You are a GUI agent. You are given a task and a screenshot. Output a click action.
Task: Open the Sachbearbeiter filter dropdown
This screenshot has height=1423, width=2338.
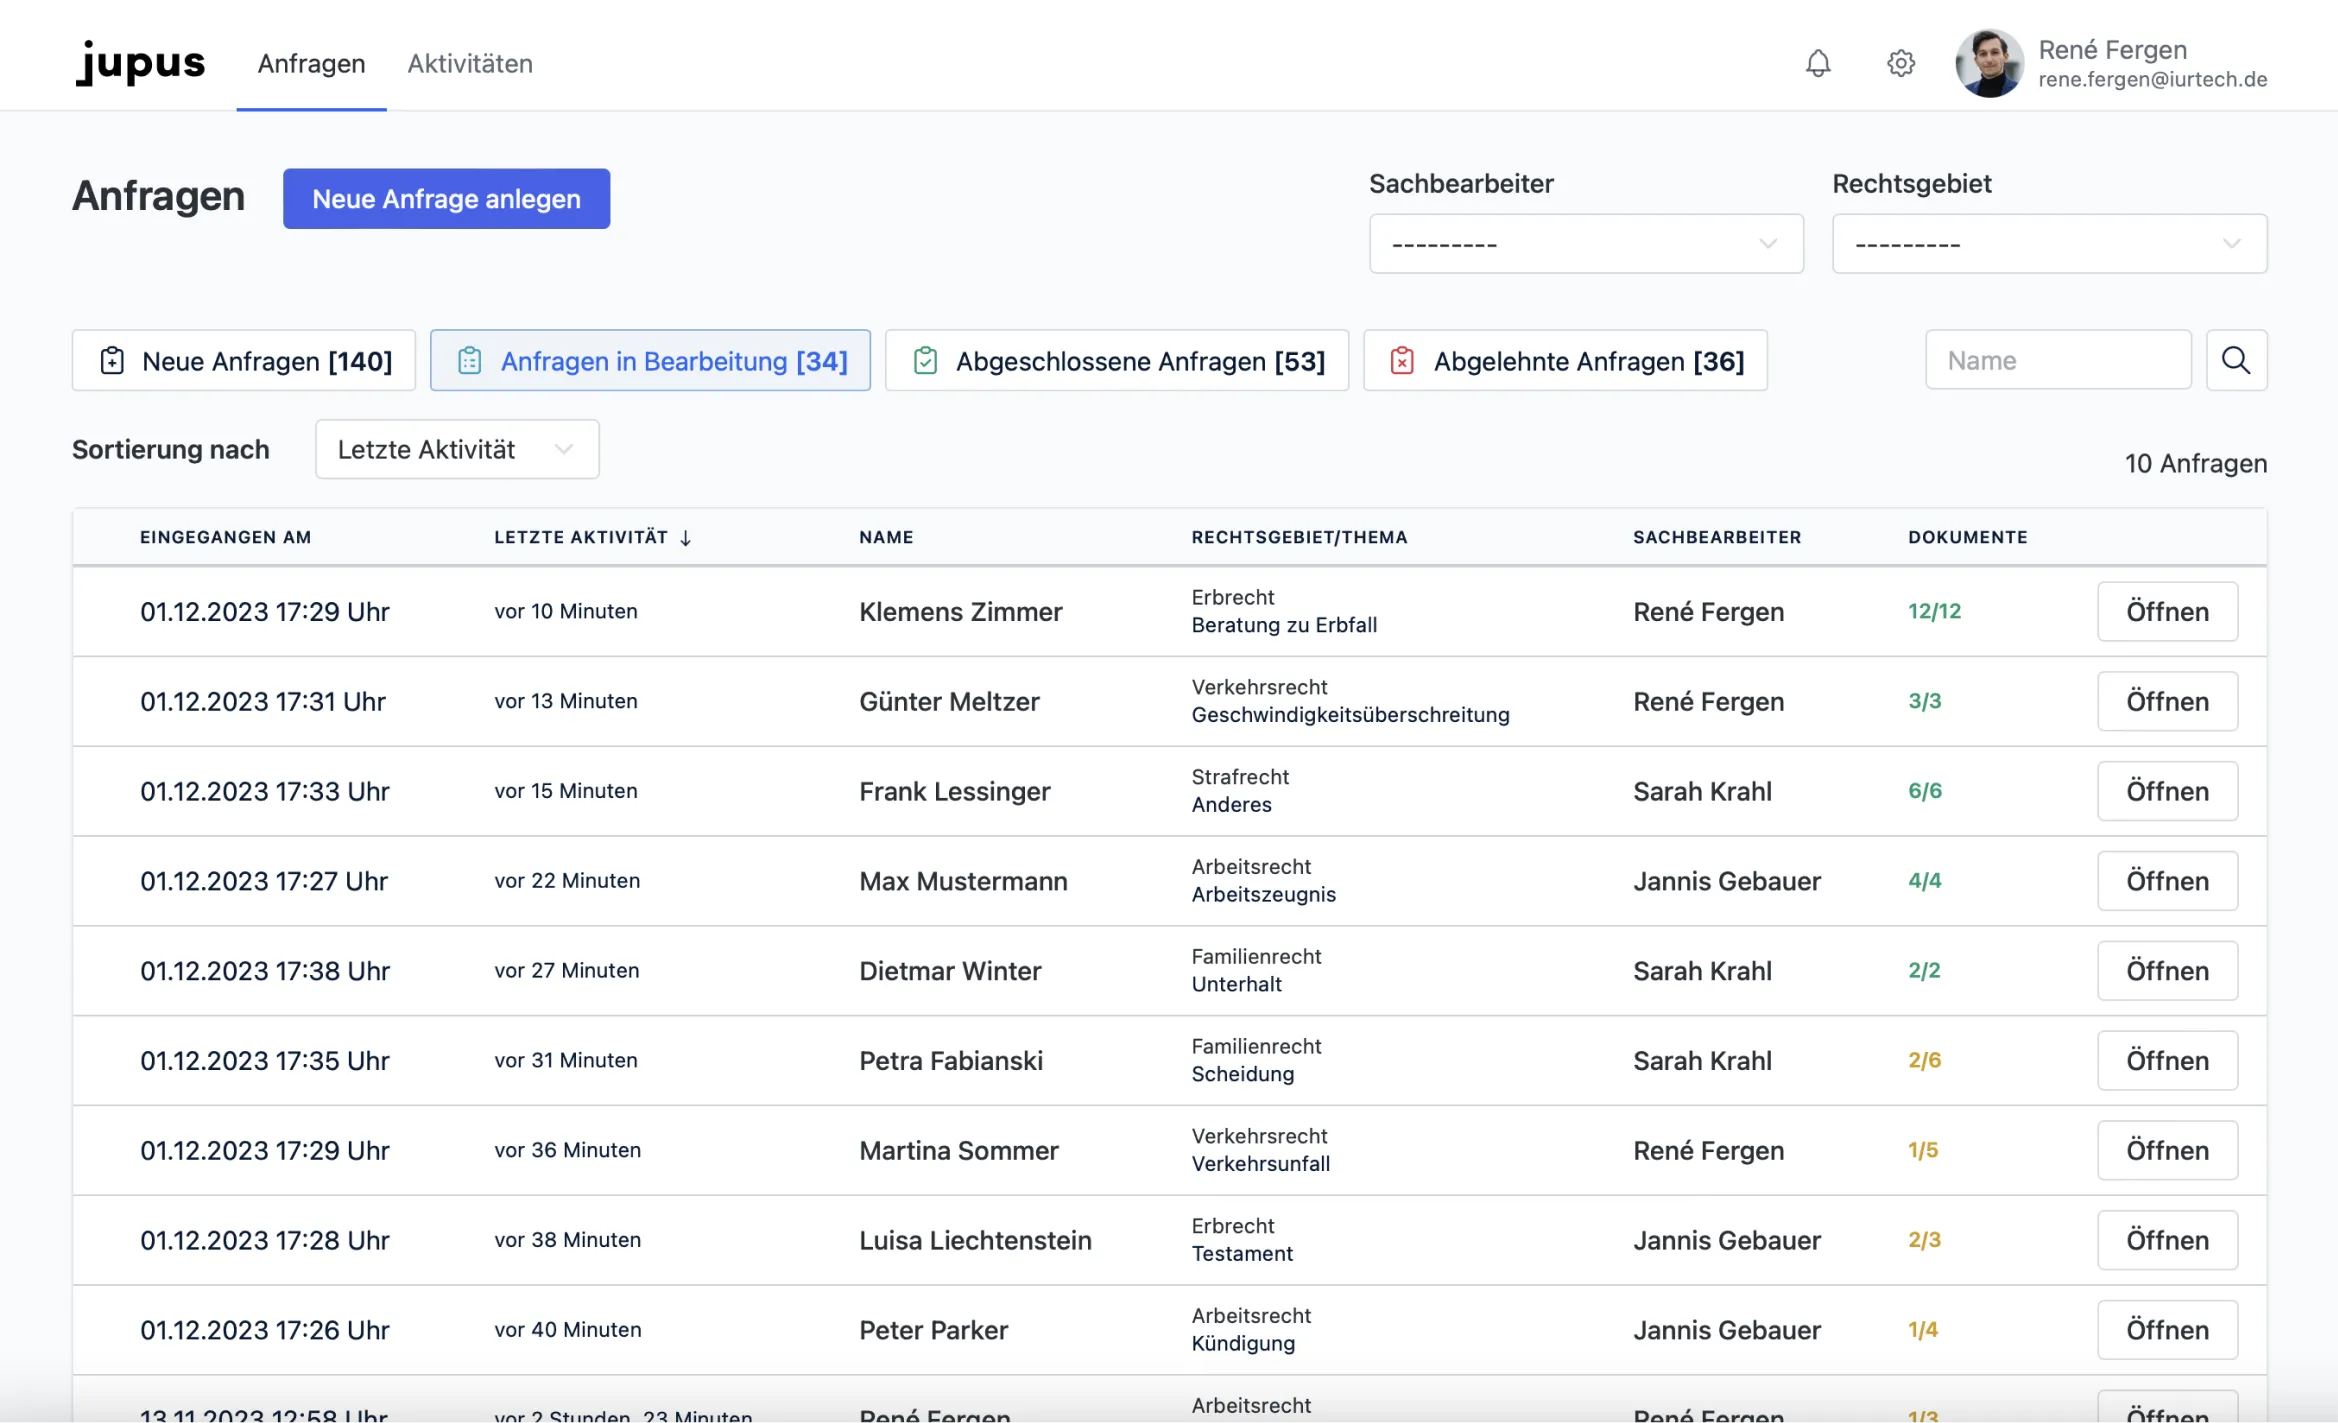[1585, 243]
